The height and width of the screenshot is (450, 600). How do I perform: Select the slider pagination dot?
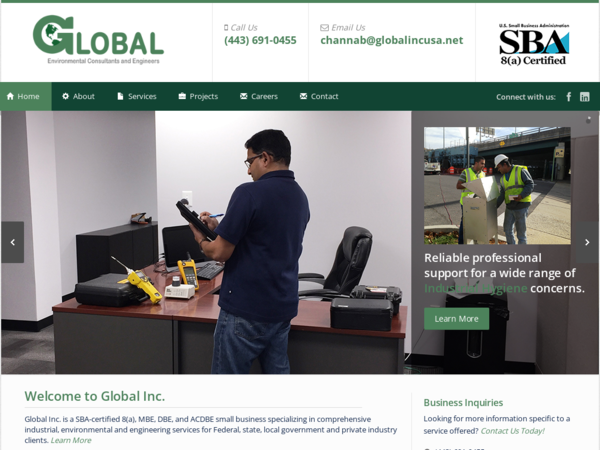pyautogui.click(x=589, y=120)
